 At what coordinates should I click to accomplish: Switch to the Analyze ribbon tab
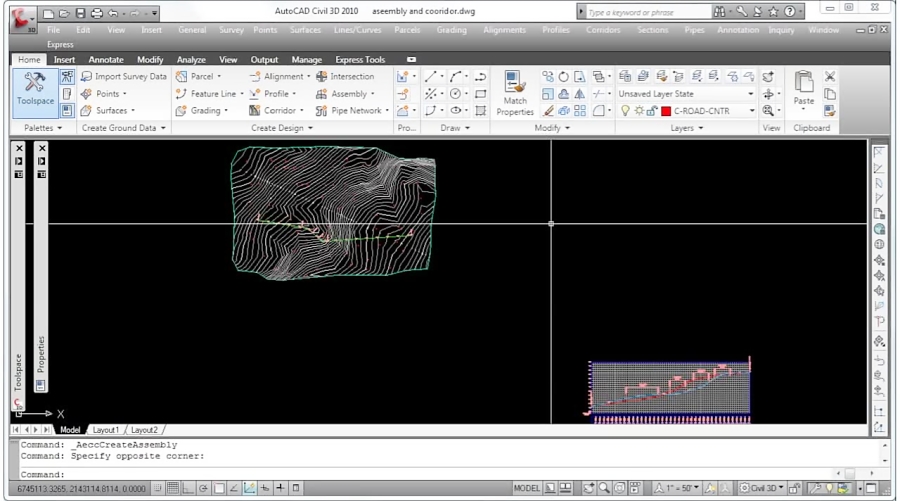point(191,59)
